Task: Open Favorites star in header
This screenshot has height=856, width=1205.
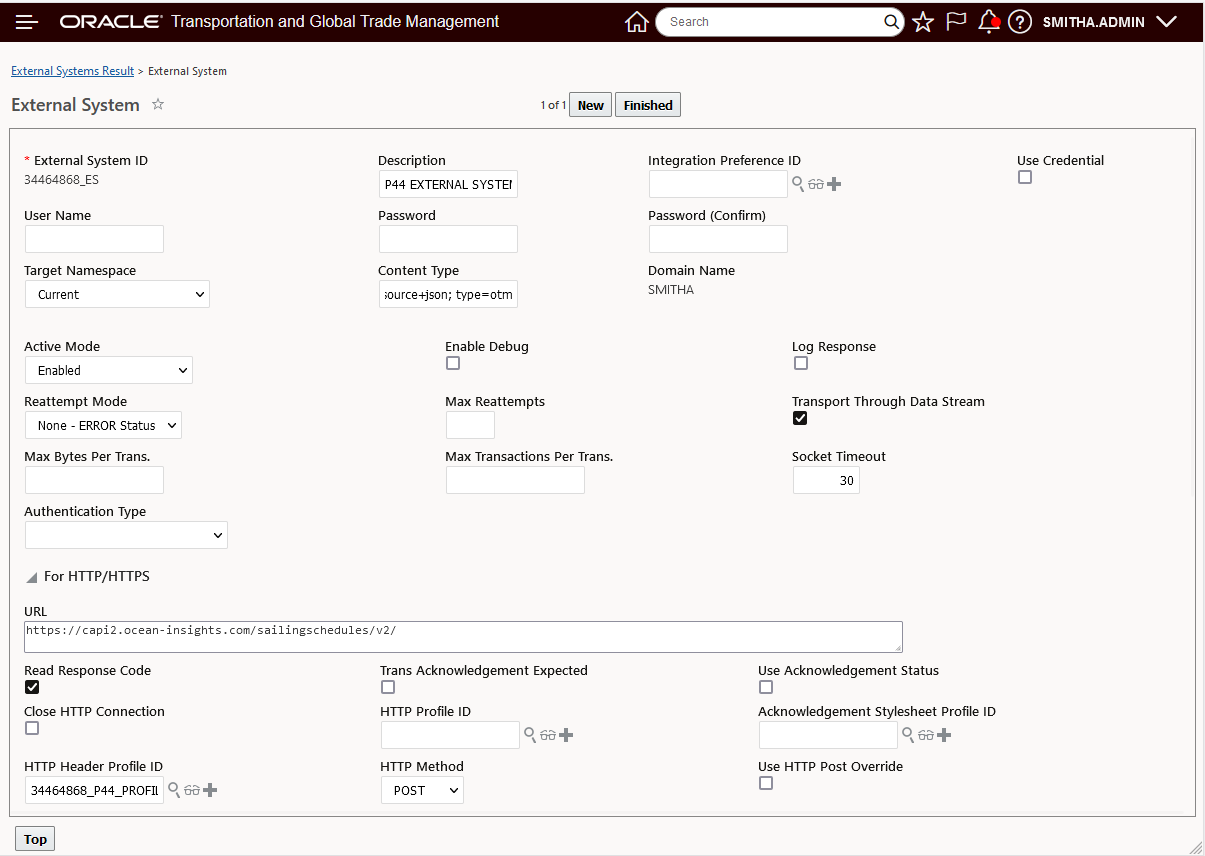Action: coord(923,22)
